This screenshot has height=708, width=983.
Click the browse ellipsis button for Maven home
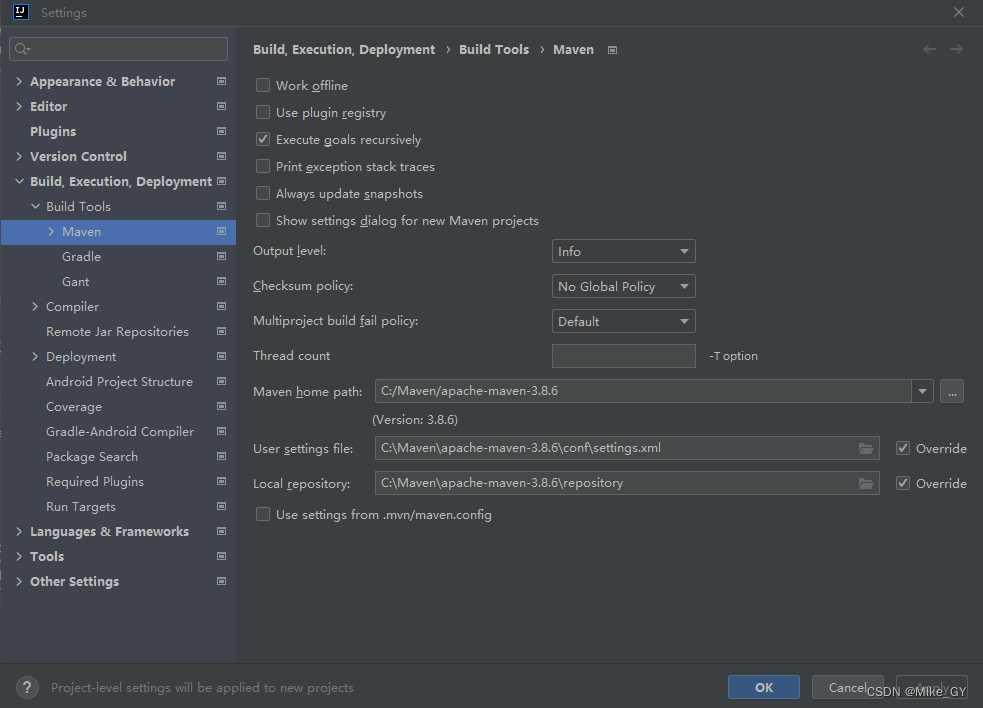(951, 392)
